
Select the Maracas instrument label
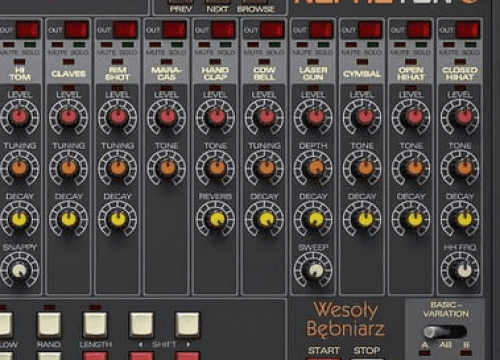pyautogui.click(x=166, y=74)
